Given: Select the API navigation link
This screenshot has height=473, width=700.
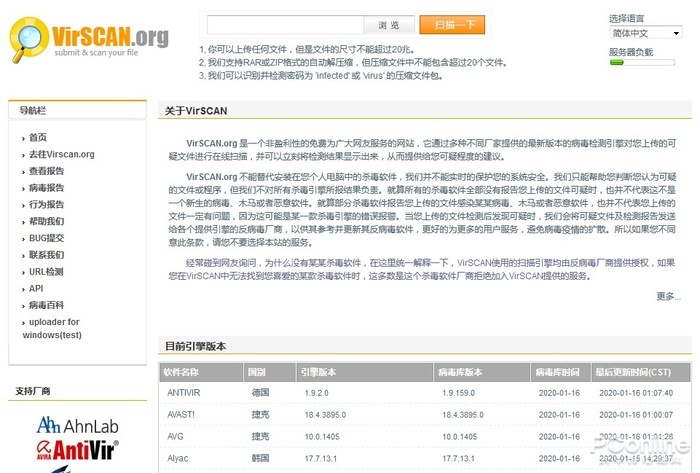Looking at the screenshot, I should pos(36,289).
